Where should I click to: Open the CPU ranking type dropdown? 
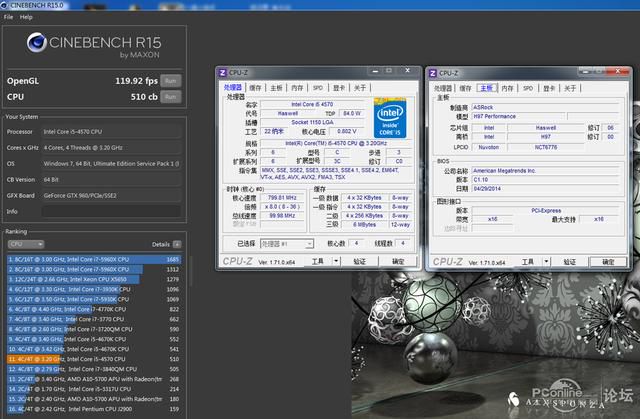click(x=26, y=244)
